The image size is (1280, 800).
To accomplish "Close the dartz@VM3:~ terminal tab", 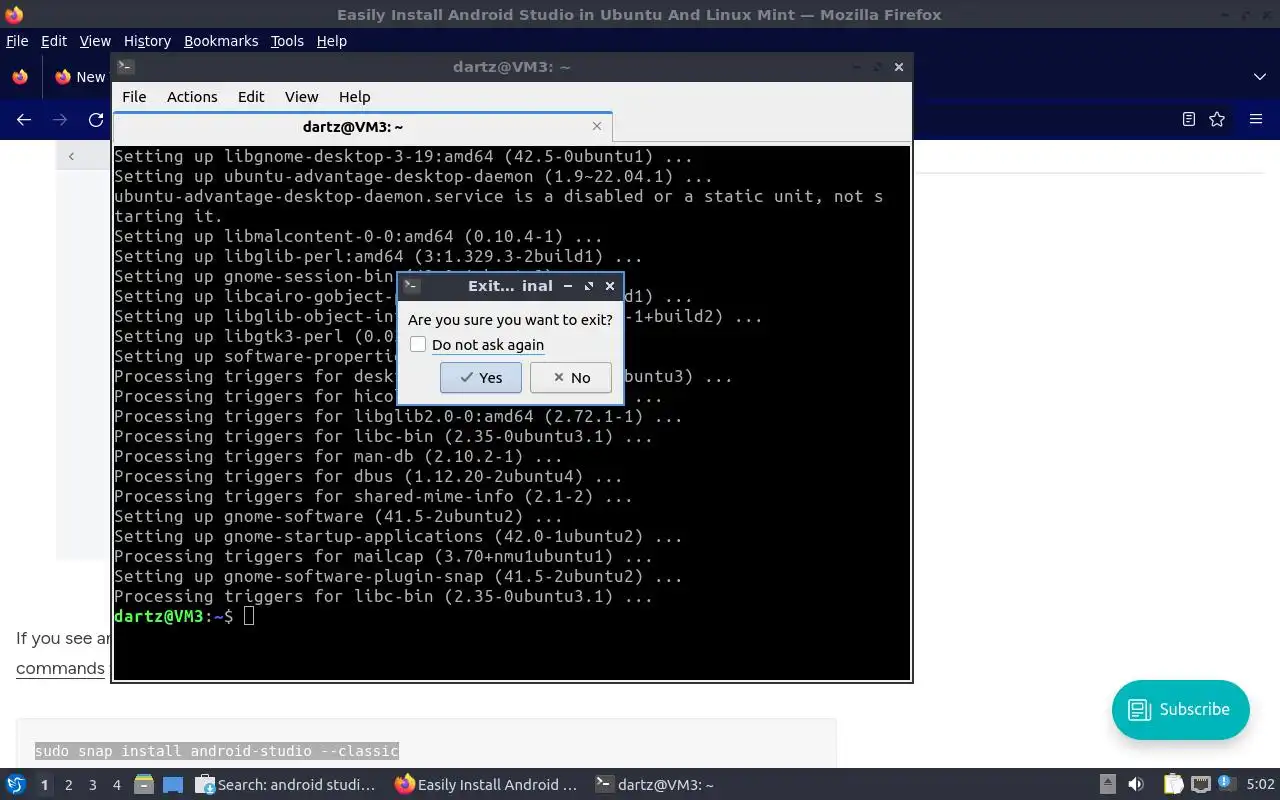I will (x=597, y=126).
